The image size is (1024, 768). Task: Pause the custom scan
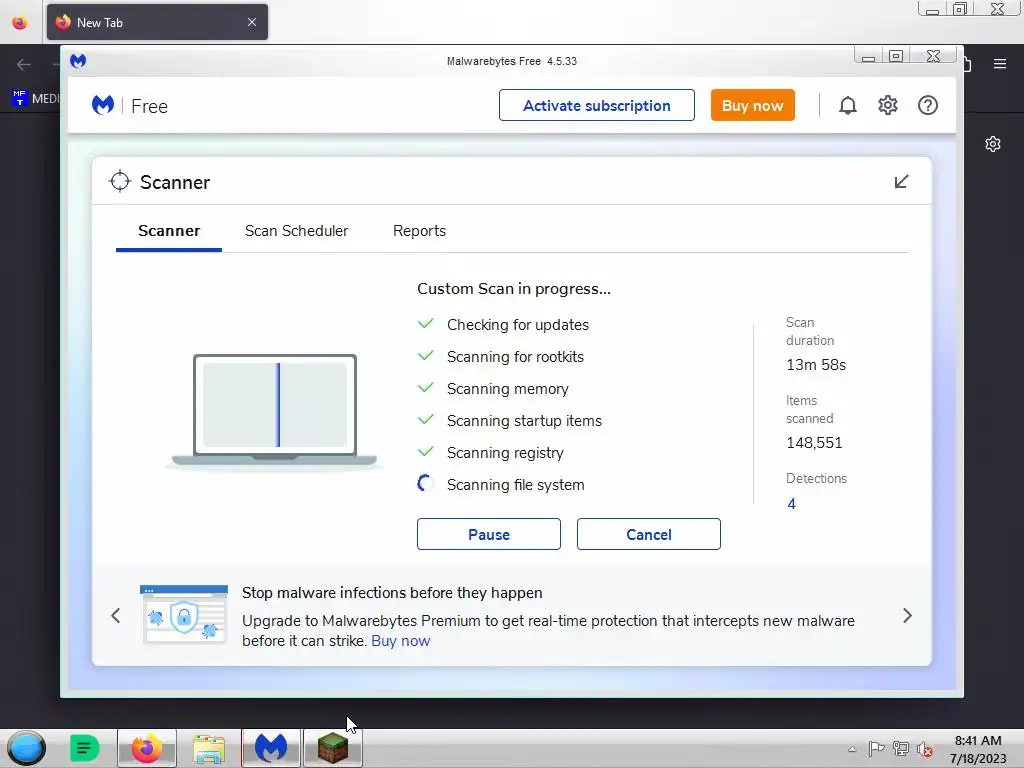tap(488, 534)
